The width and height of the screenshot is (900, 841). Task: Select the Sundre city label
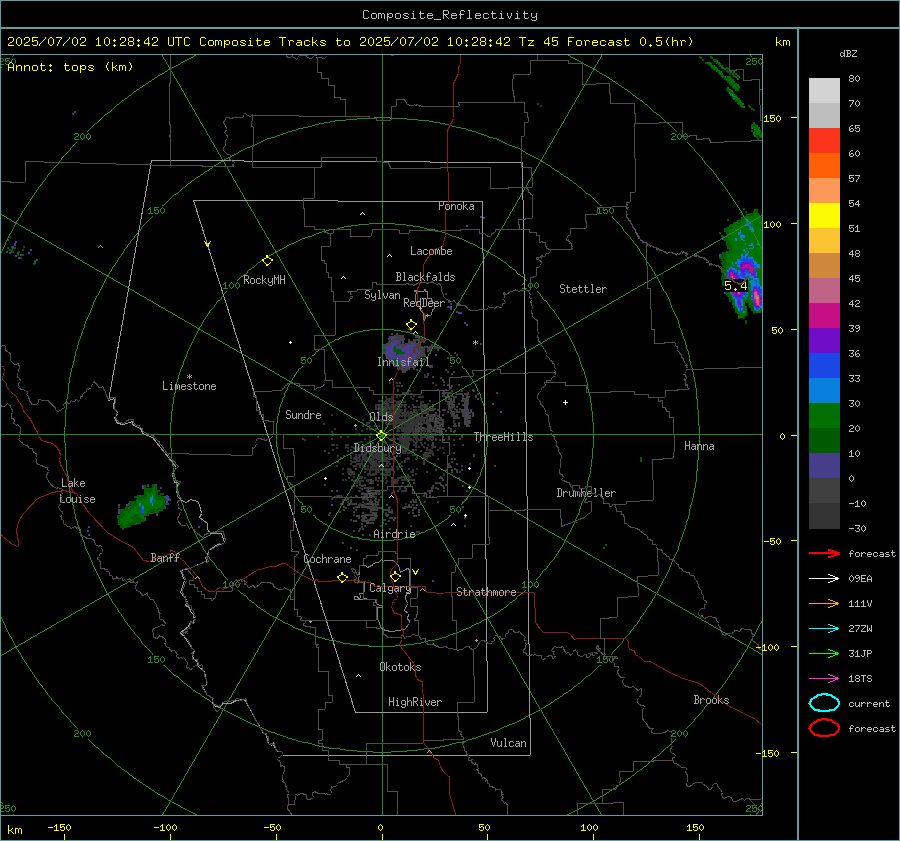point(303,415)
